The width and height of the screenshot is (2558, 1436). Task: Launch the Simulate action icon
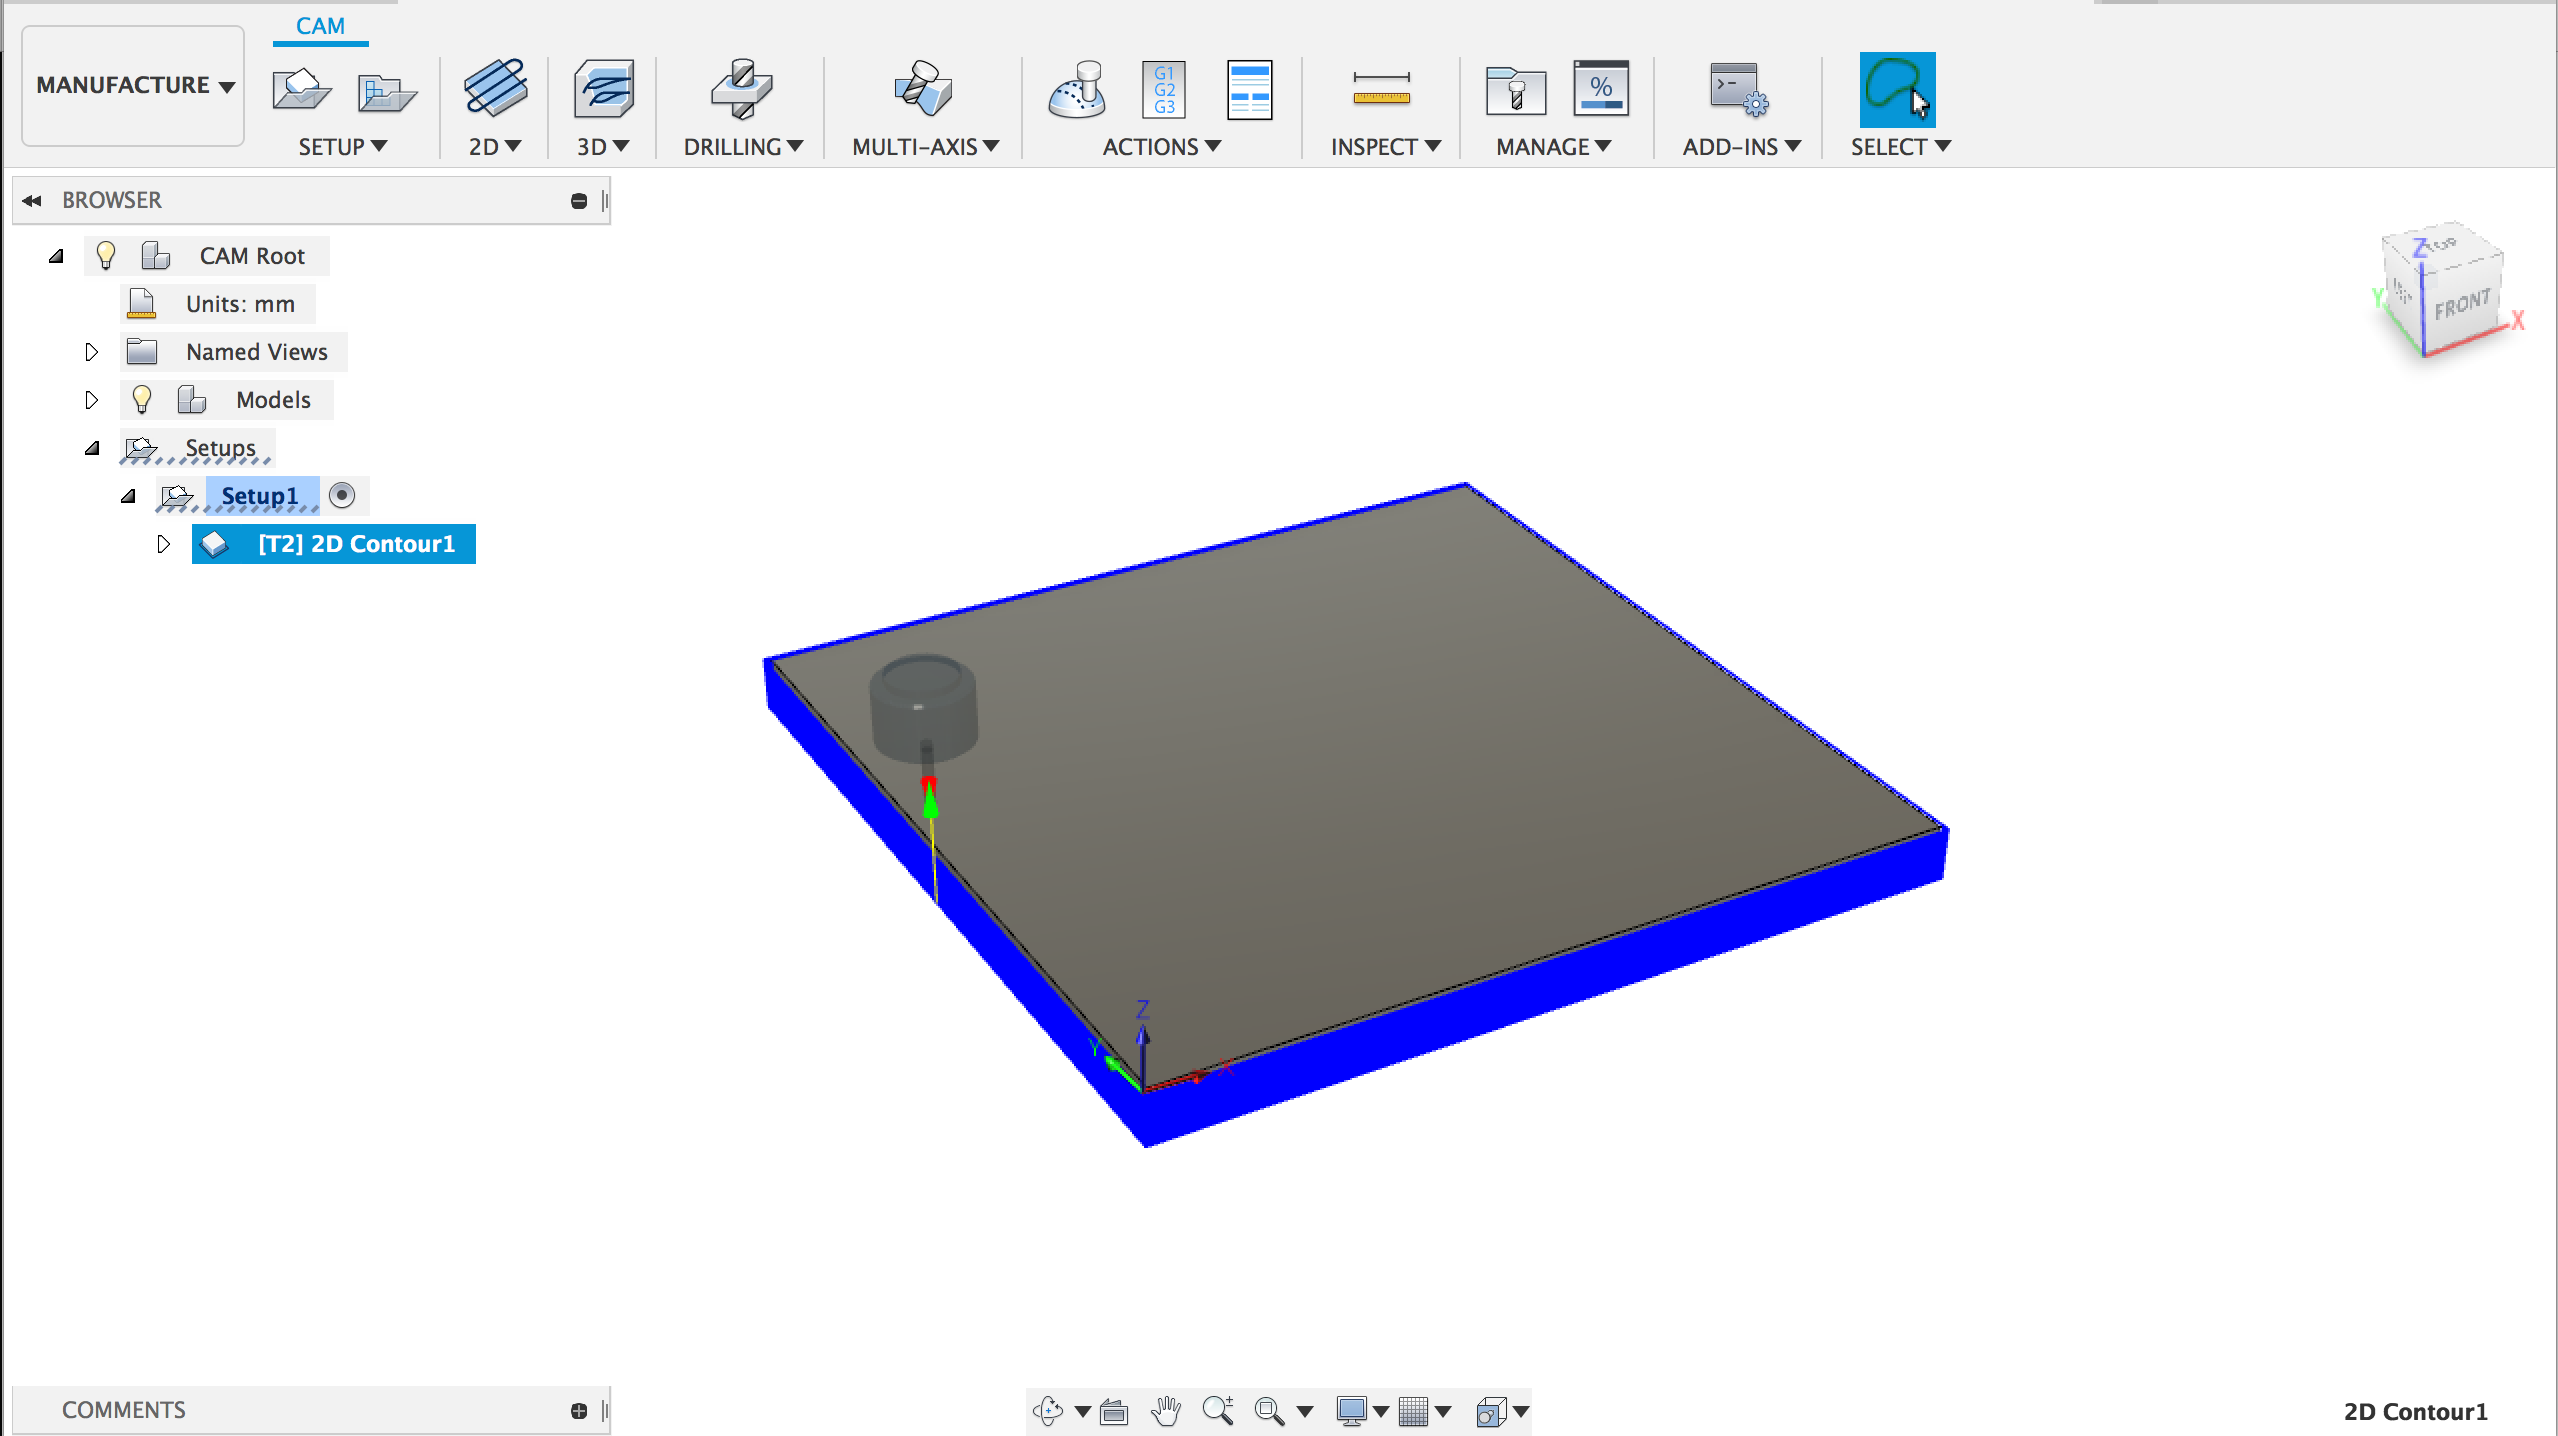coord(1077,90)
